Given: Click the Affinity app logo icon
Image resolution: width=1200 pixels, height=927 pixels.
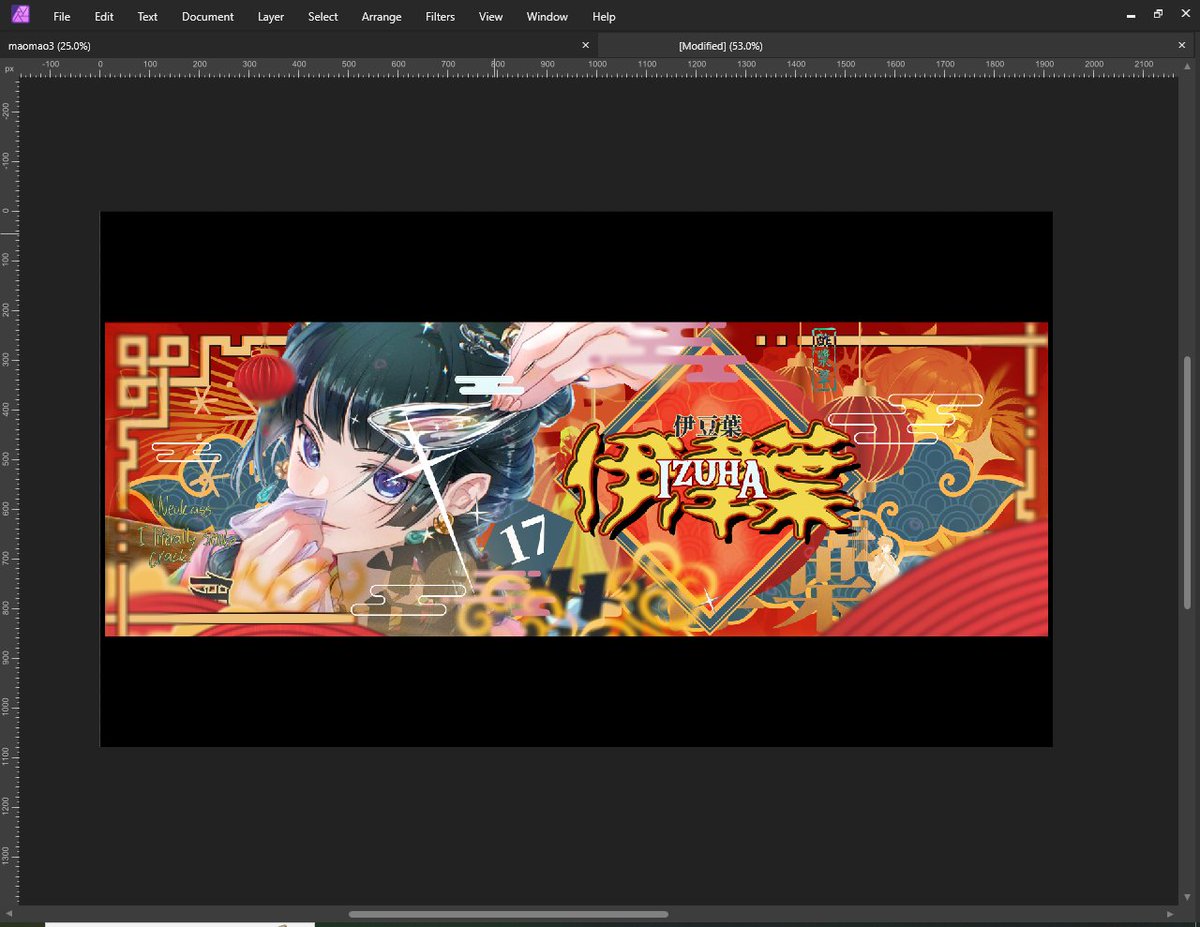Looking at the screenshot, I should tap(20, 15).
